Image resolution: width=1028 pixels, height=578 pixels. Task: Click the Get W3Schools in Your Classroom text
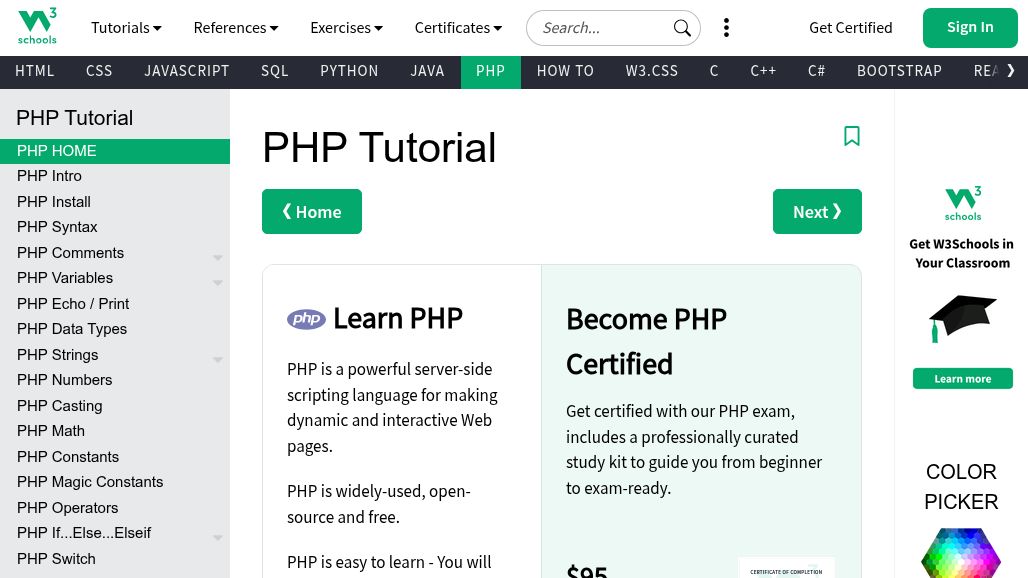pyautogui.click(x=962, y=254)
